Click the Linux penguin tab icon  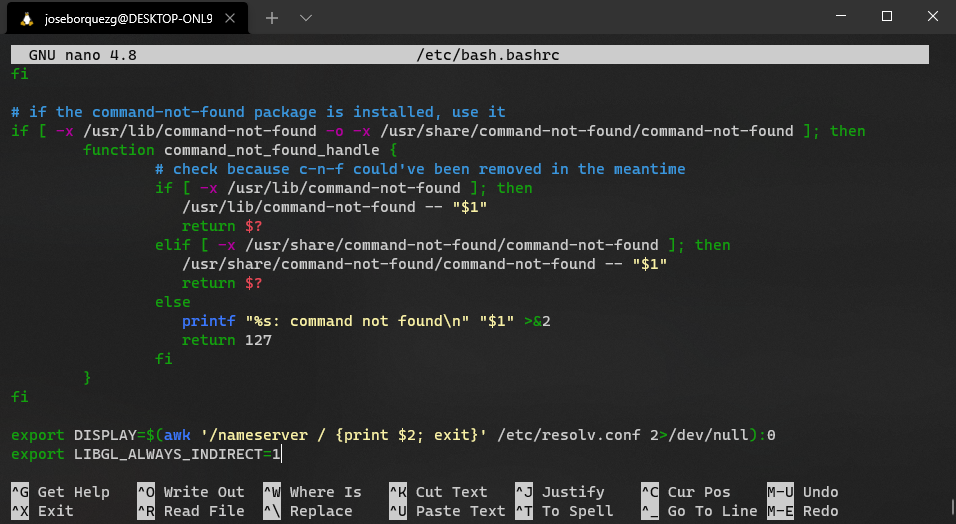click(x=26, y=19)
